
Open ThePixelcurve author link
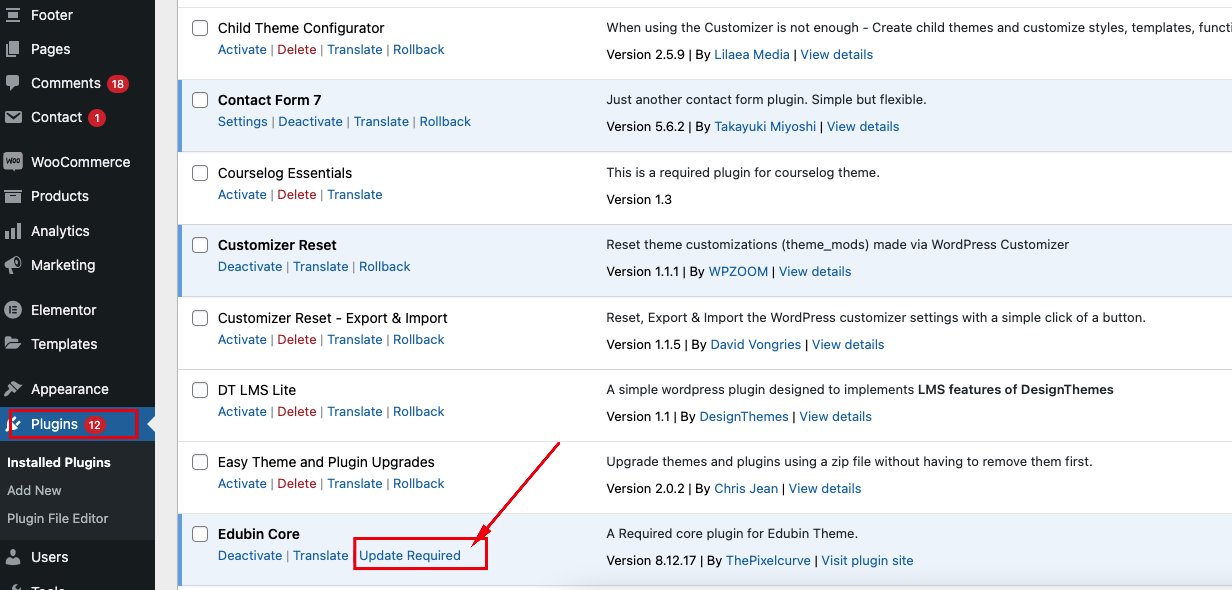(768, 560)
